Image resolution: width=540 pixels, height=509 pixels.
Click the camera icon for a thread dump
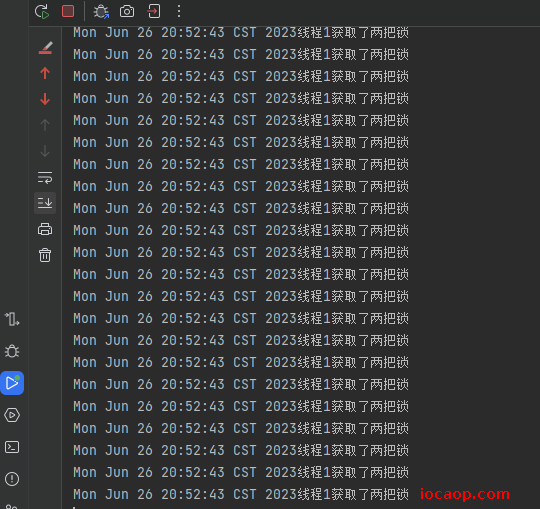click(x=127, y=11)
